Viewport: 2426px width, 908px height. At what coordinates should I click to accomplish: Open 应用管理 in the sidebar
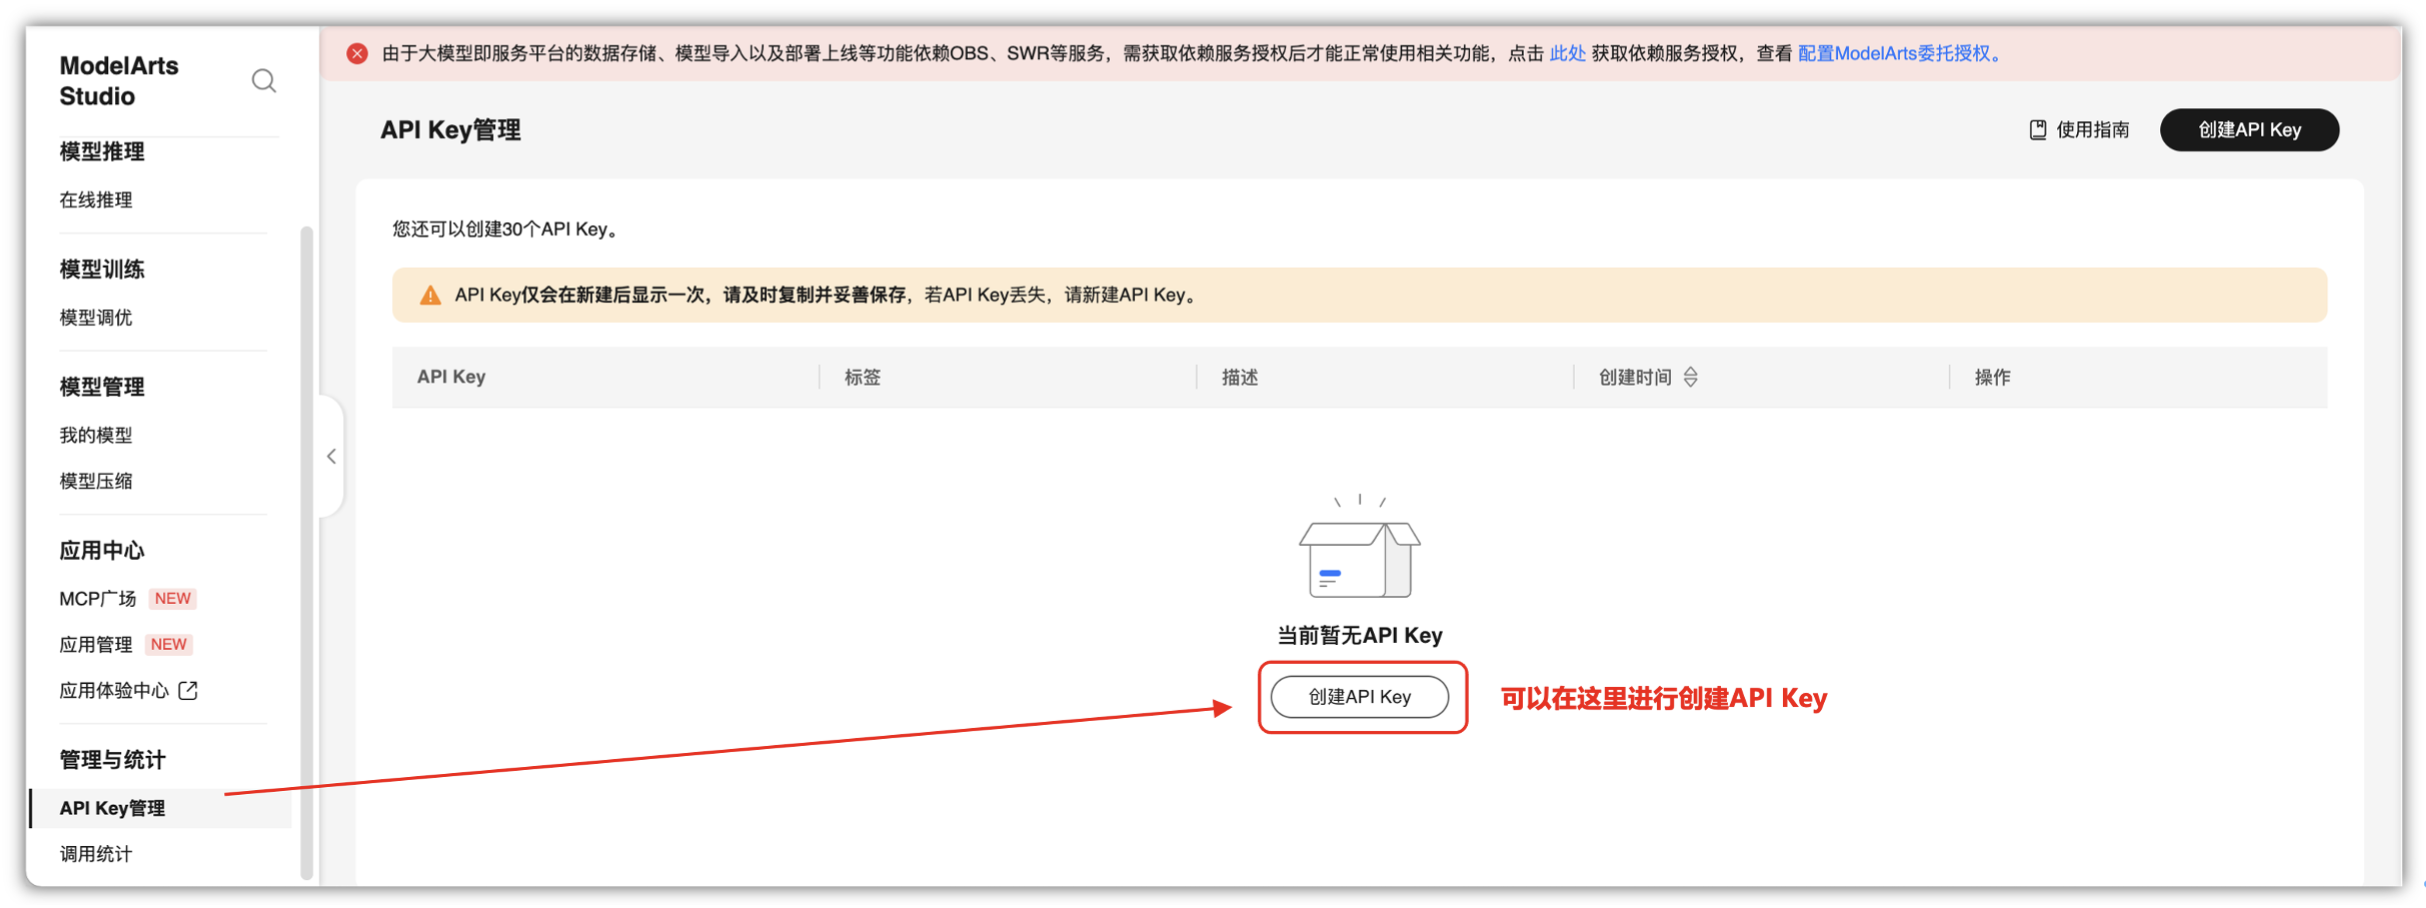96,644
